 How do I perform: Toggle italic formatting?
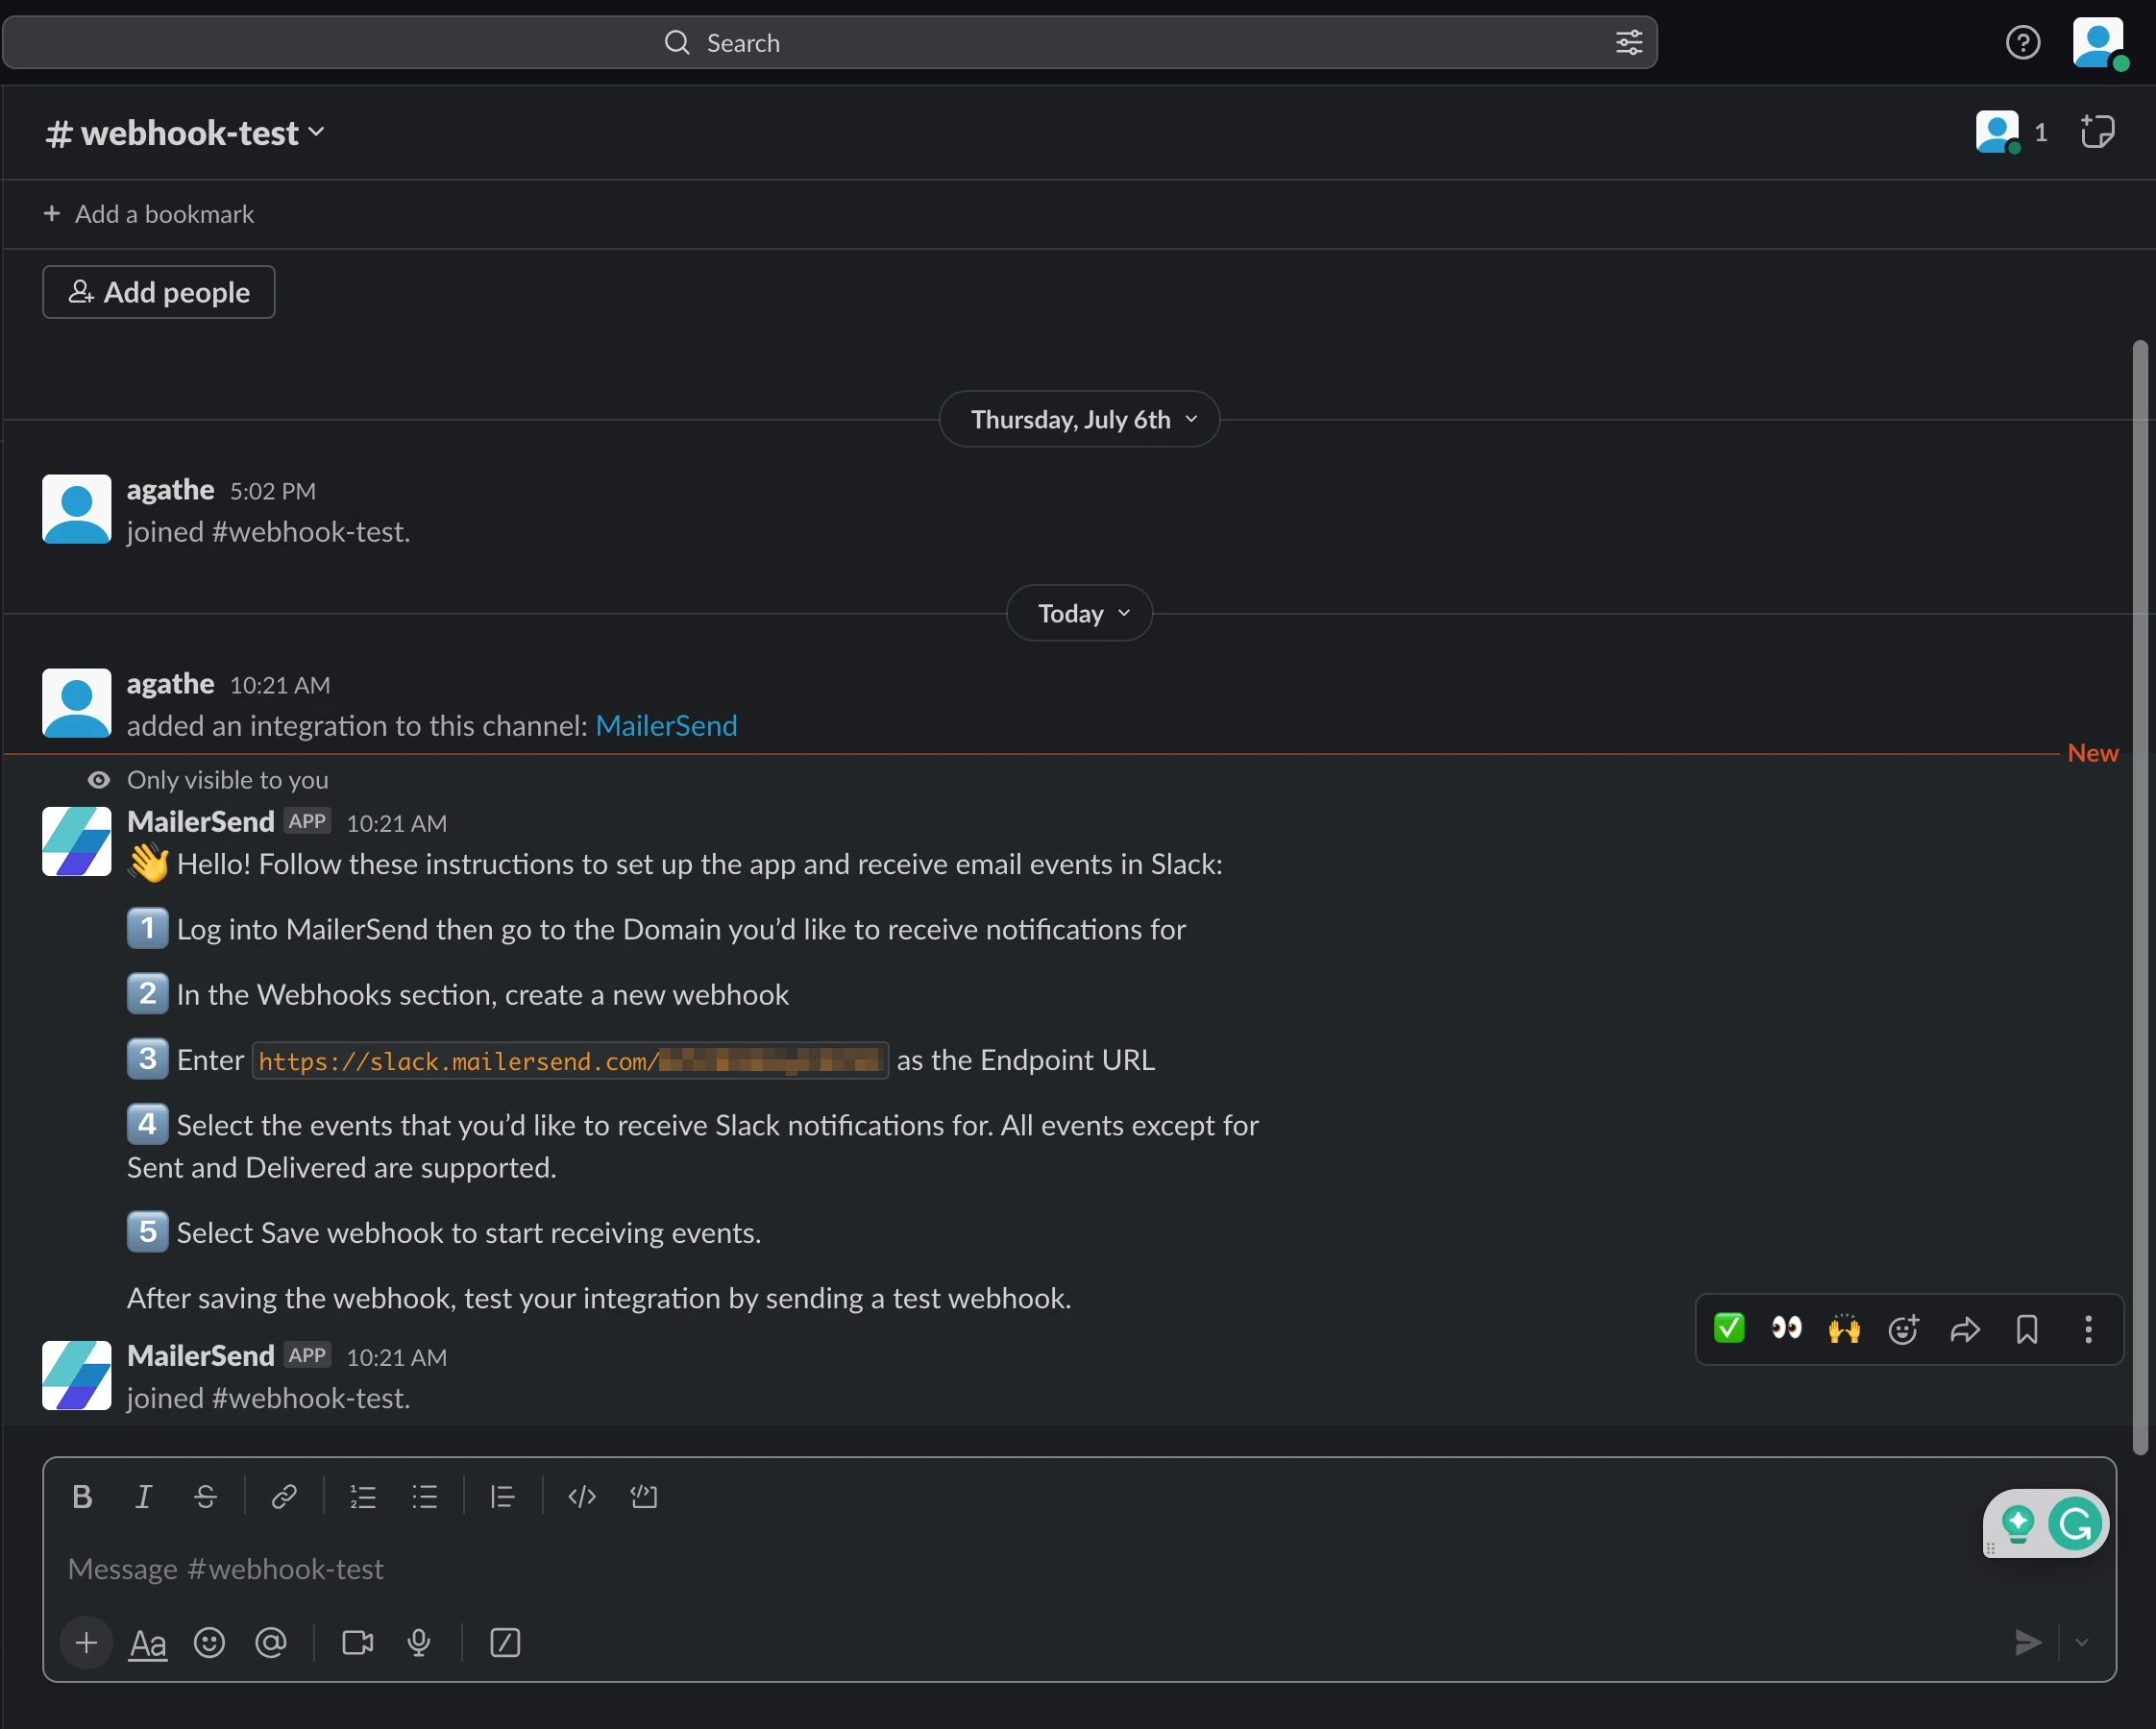144,1496
